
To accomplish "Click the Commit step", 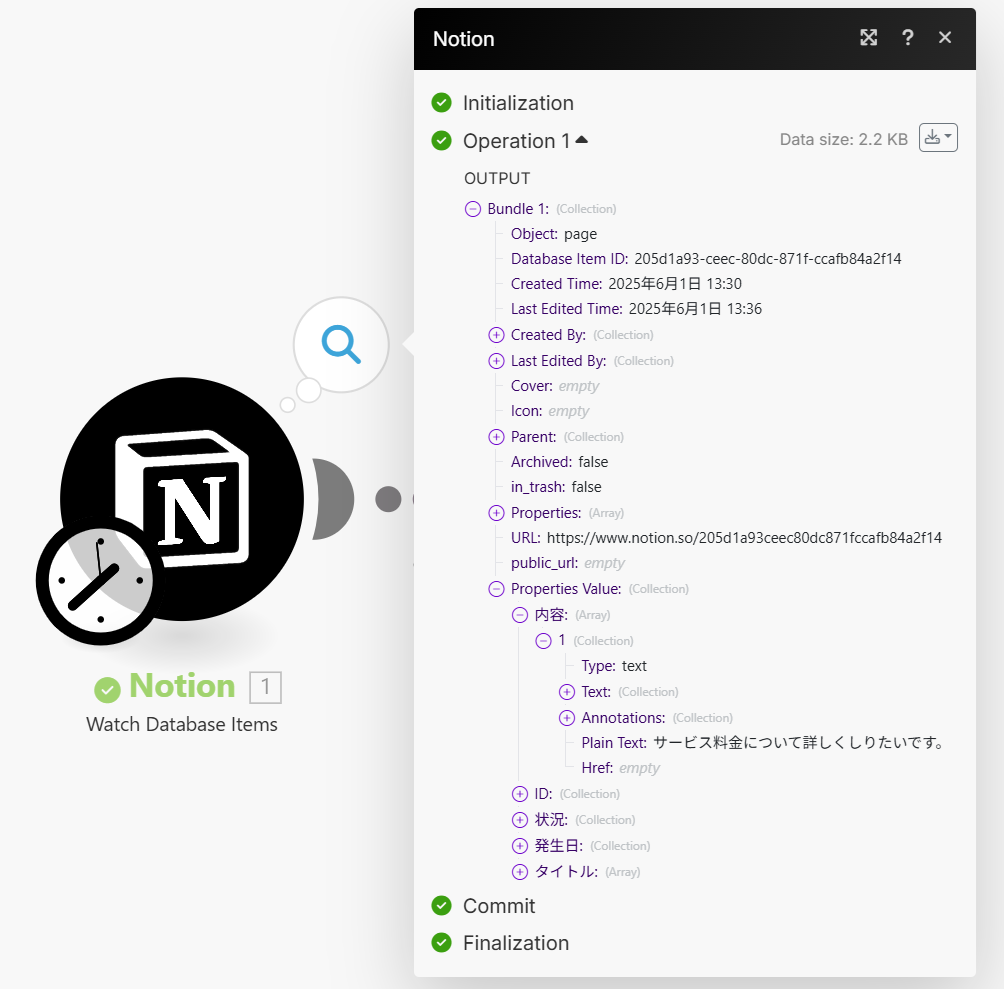I will [x=499, y=906].
